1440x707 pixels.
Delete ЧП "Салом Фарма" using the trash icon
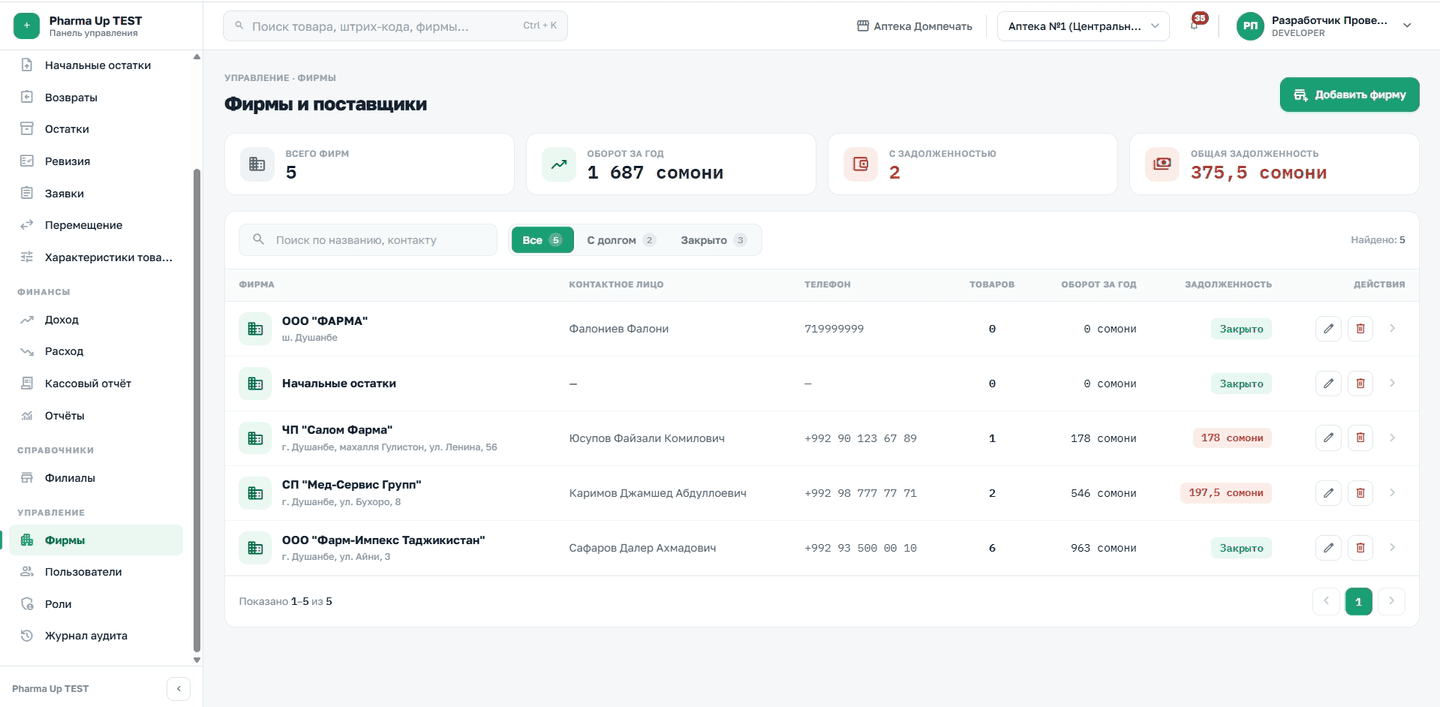coord(1360,438)
